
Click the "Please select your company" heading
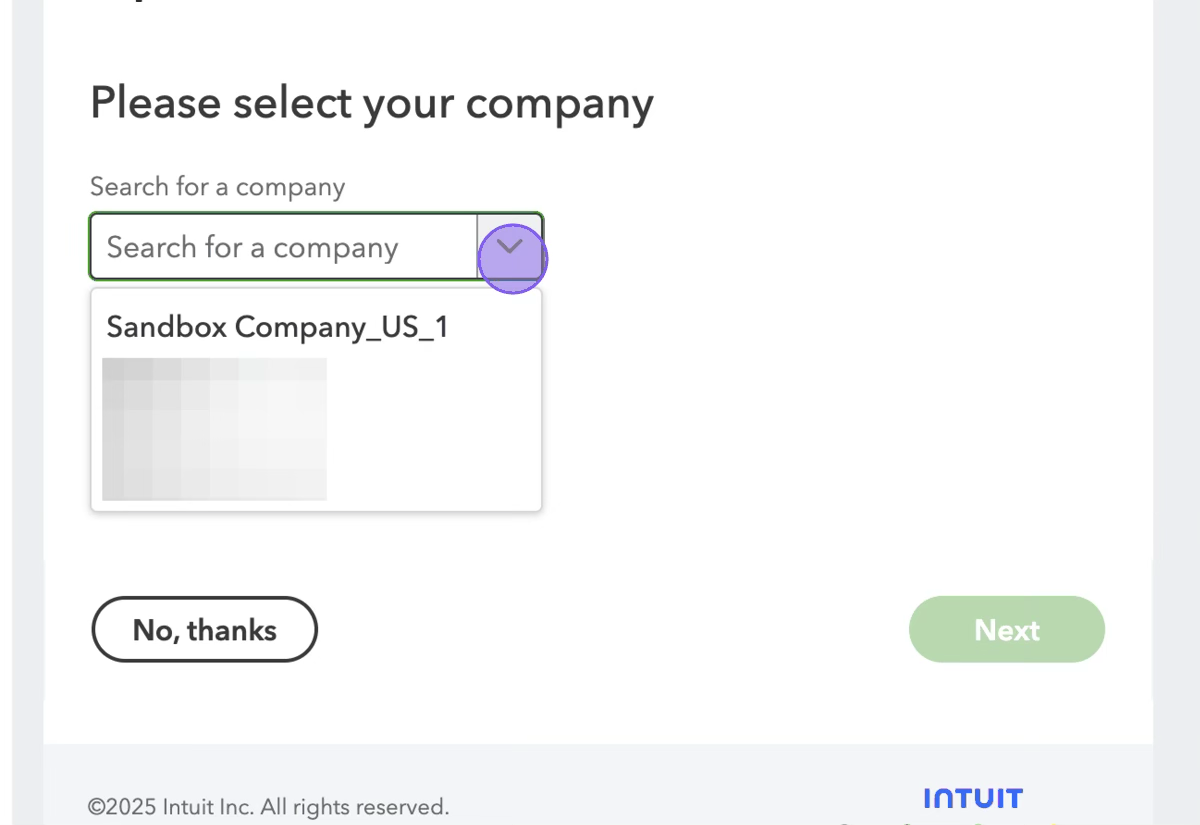[x=371, y=104]
